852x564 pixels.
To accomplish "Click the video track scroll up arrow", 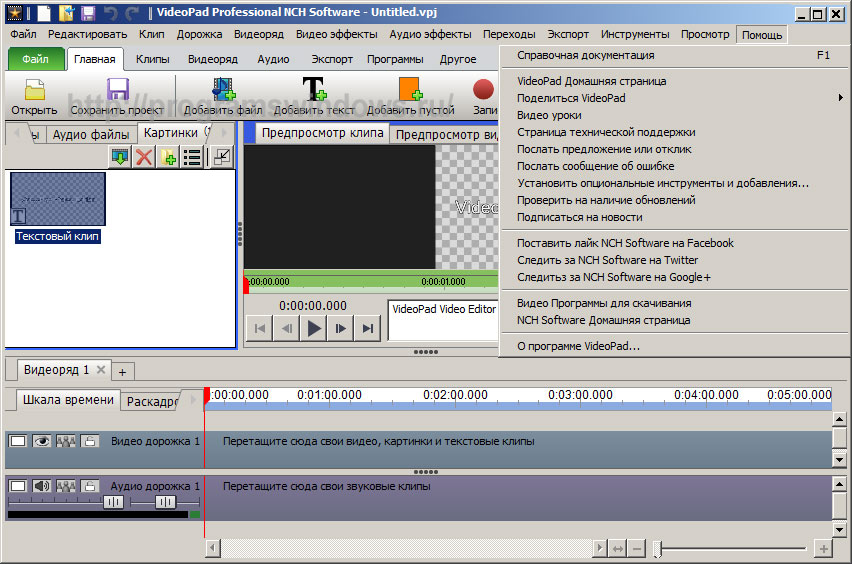I will tap(840, 419).
